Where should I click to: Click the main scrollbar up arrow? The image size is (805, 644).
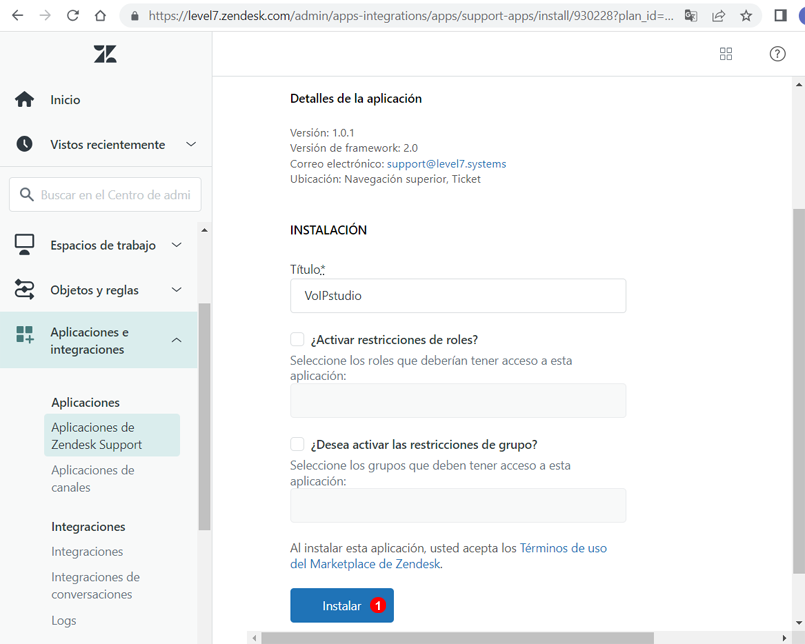click(x=799, y=84)
